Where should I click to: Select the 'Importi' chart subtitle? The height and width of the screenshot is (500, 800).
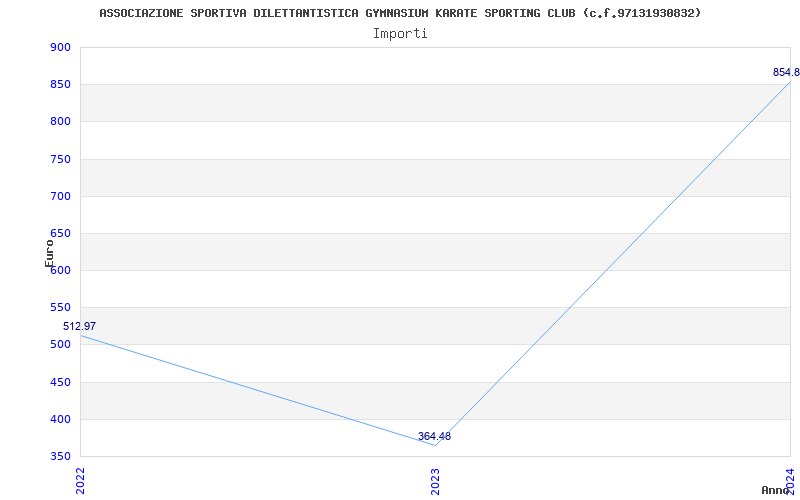coord(400,34)
